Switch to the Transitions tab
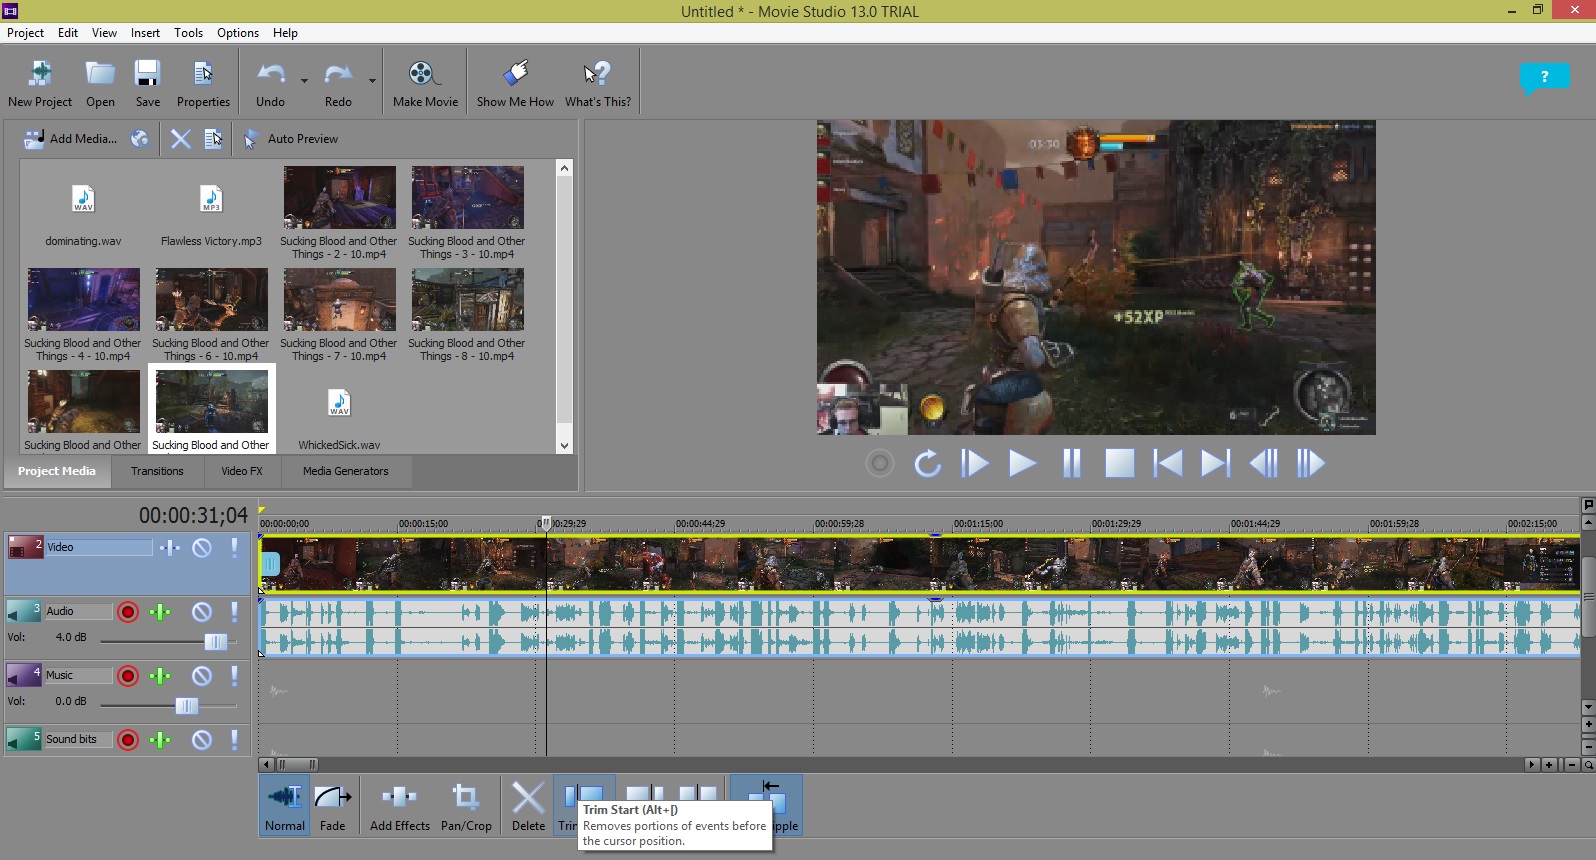The image size is (1596, 860). tap(157, 471)
